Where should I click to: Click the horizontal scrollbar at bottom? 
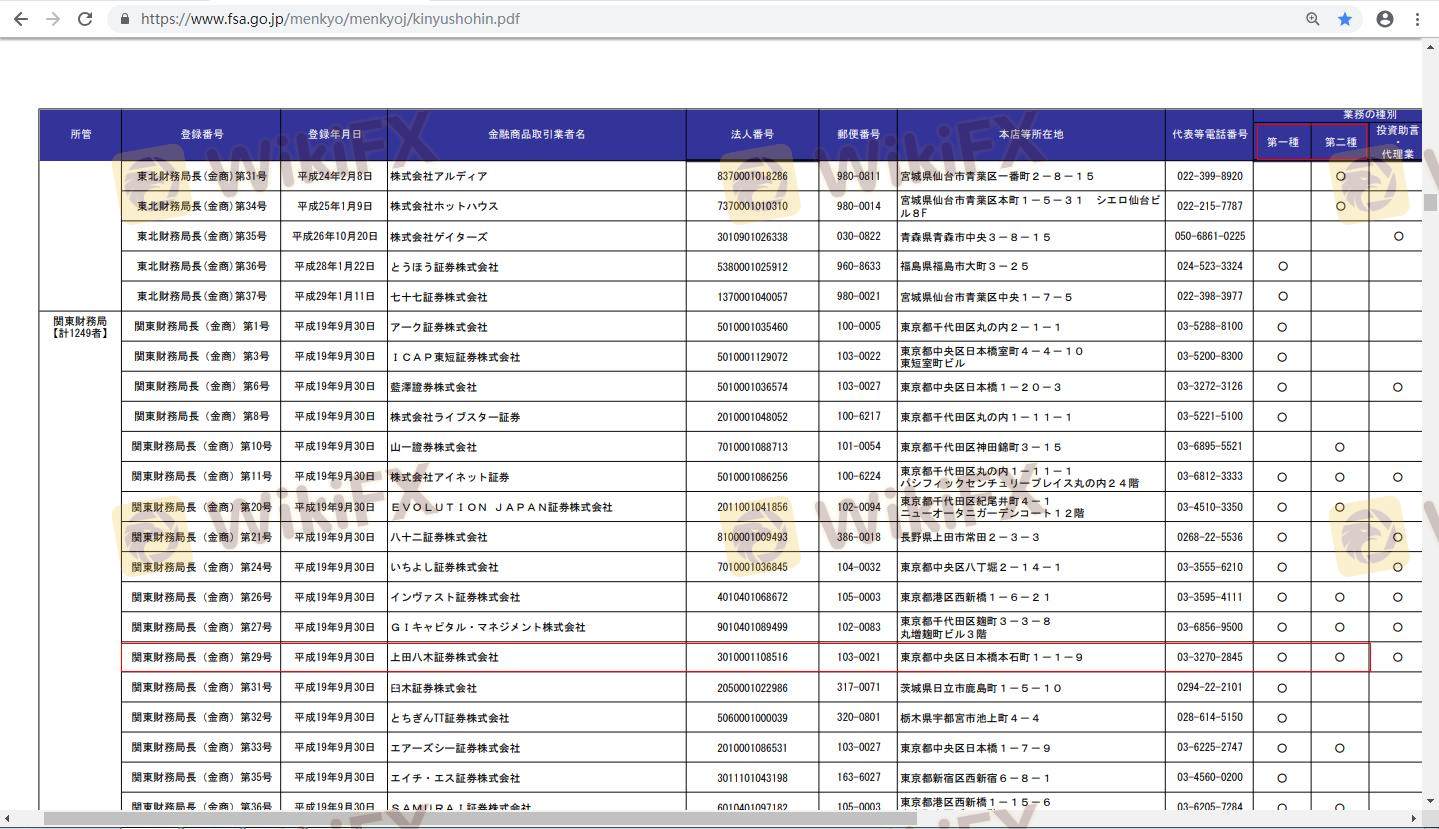tap(480, 819)
